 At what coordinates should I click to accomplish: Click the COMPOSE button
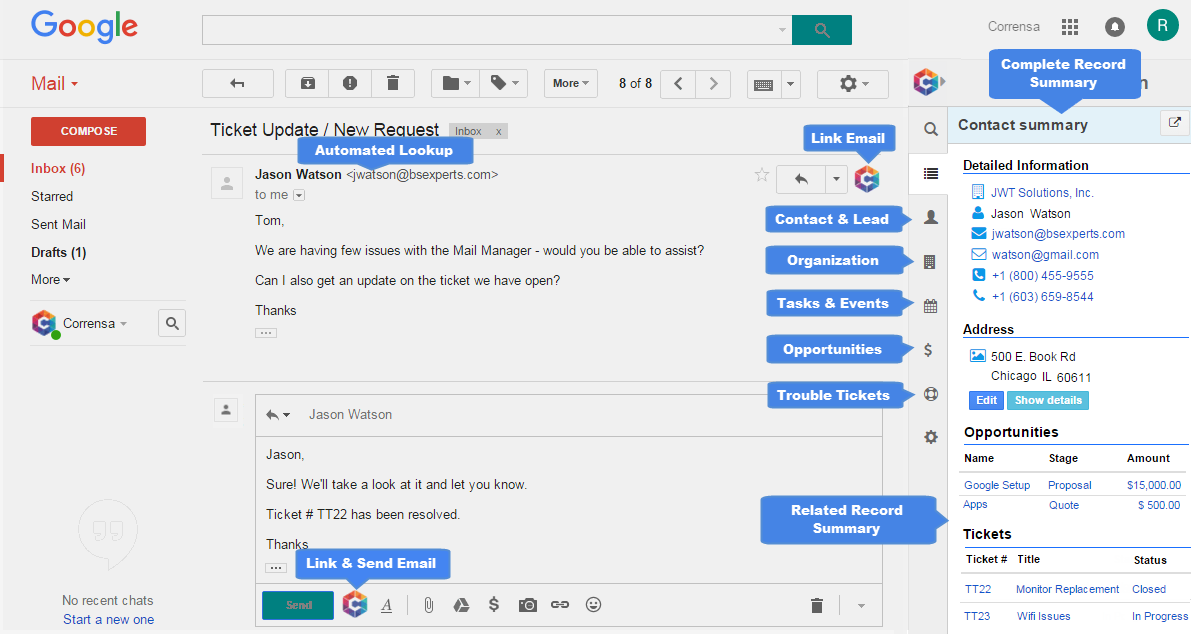click(88, 131)
